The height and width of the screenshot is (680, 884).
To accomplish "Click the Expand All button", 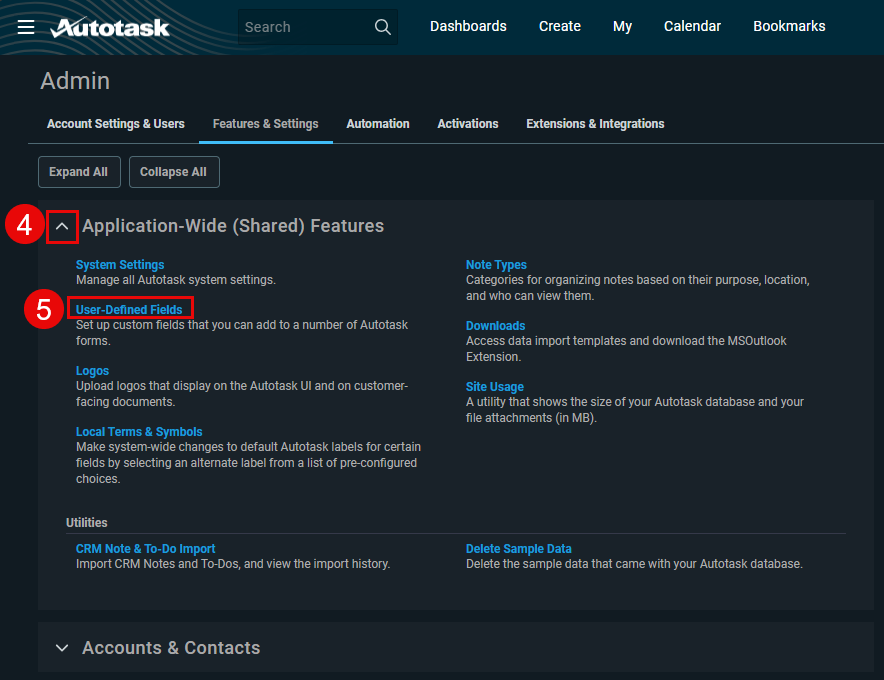I will pyautogui.click(x=79, y=172).
